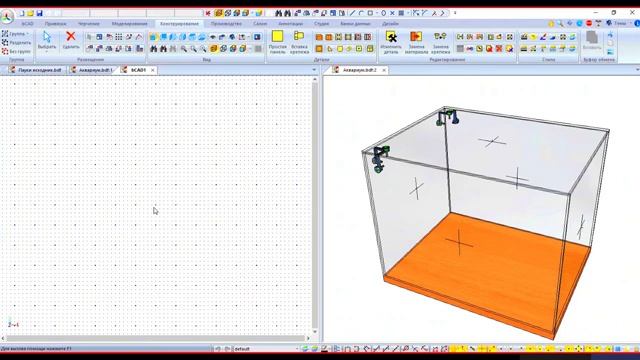
Task: Click the Save floppy disk icon
Action: 39,13
